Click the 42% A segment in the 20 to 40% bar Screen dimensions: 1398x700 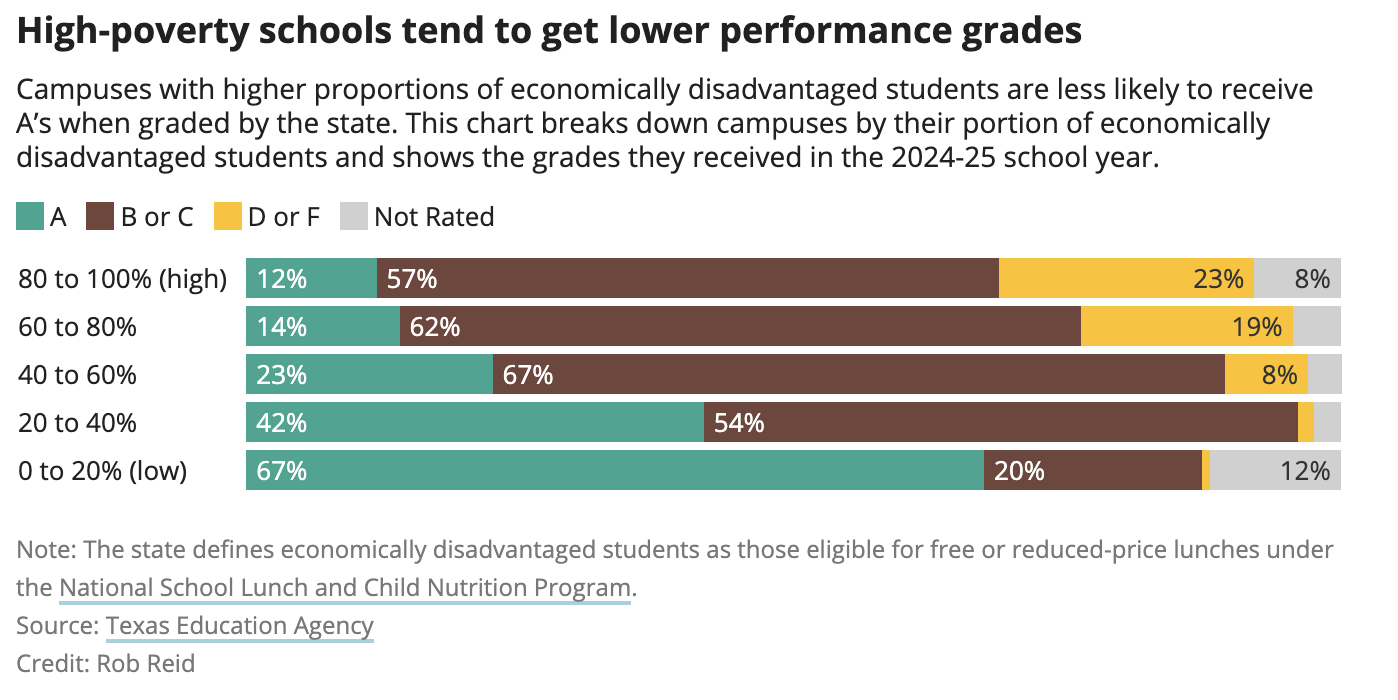click(x=475, y=422)
